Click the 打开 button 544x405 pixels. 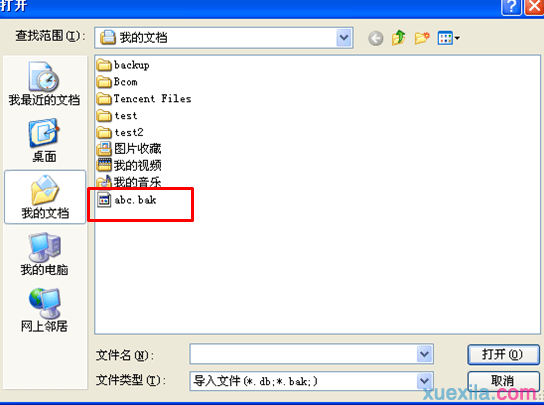pyautogui.click(x=503, y=354)
